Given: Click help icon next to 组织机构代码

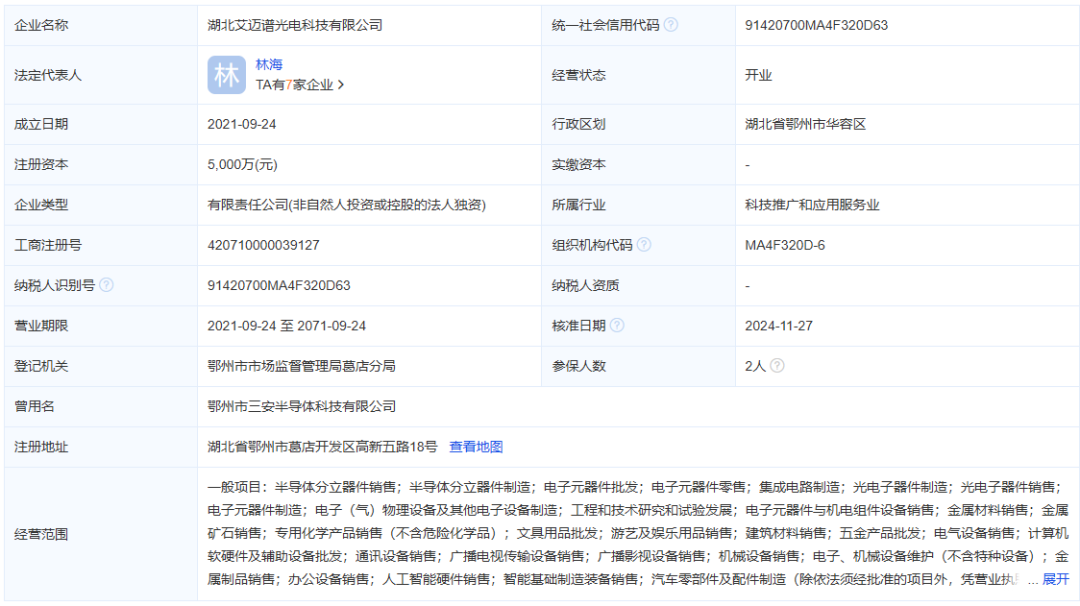Looking at the screenshot, I should click(x=644, y=245).
